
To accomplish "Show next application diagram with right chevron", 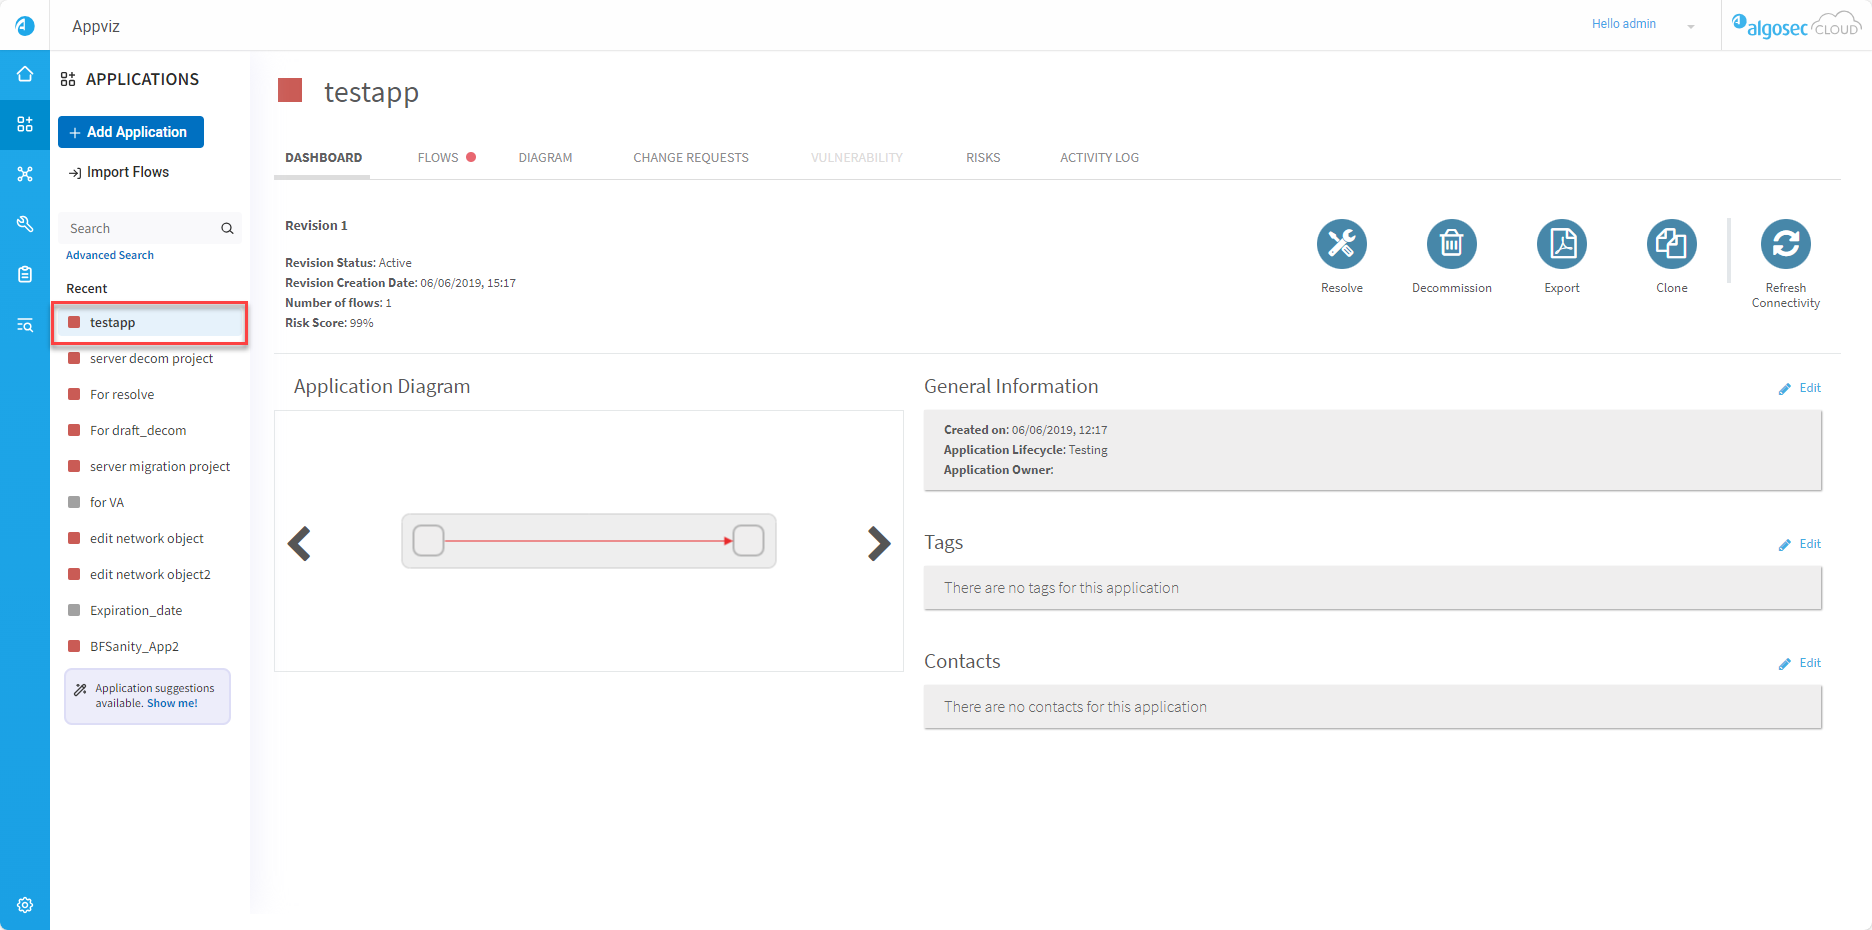I will (878, 543).
